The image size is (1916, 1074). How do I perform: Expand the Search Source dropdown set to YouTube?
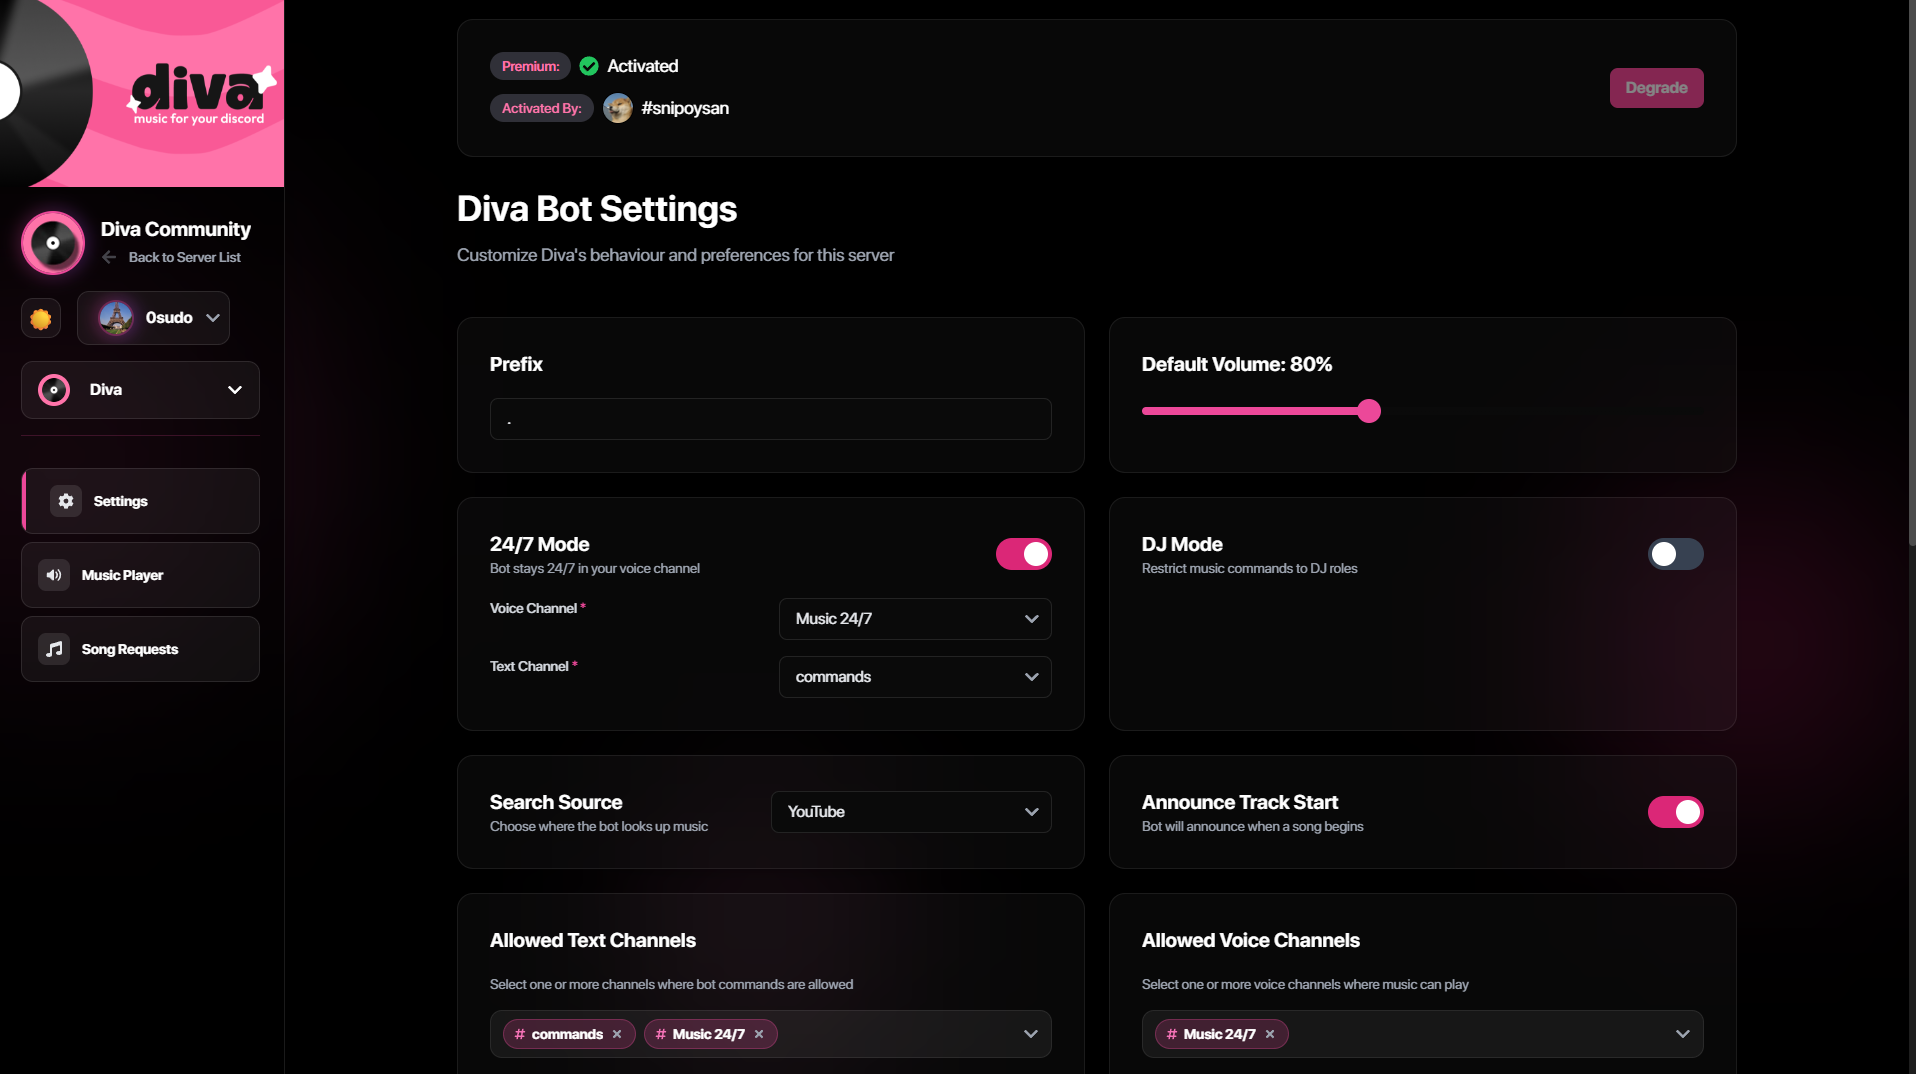click(x=909, y=811)
